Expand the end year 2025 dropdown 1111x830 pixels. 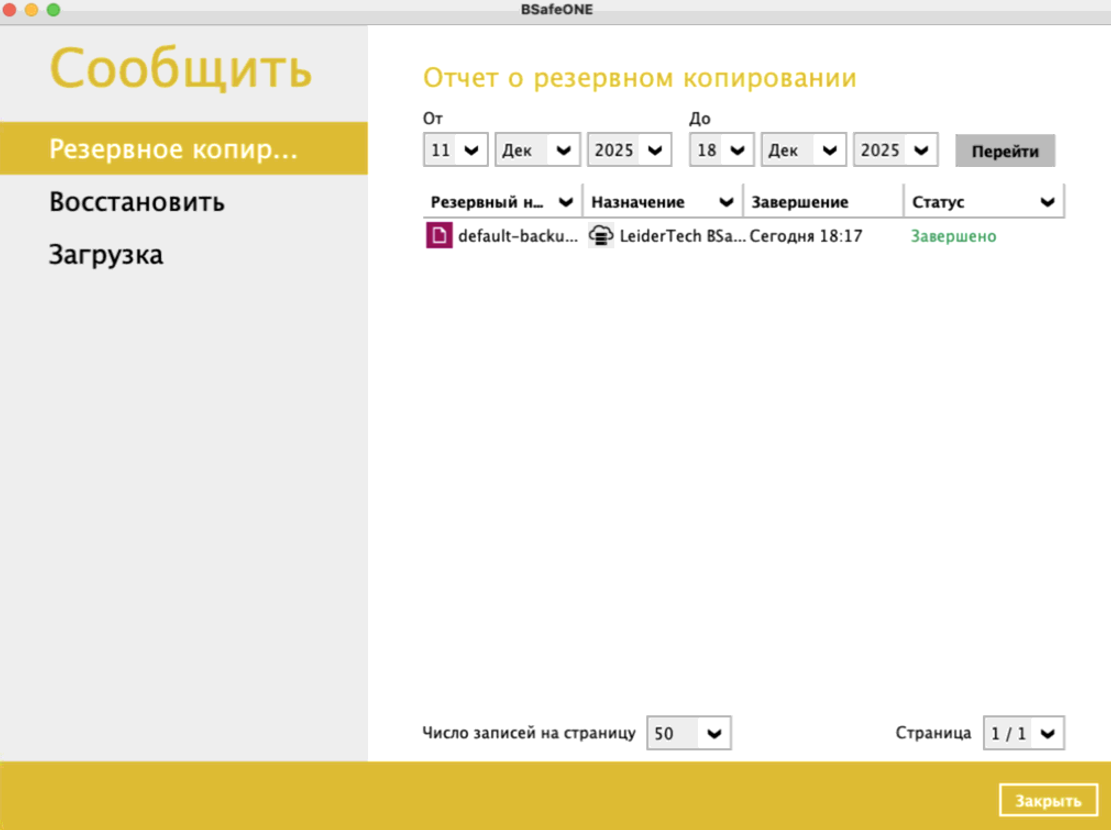click(895, 151)
